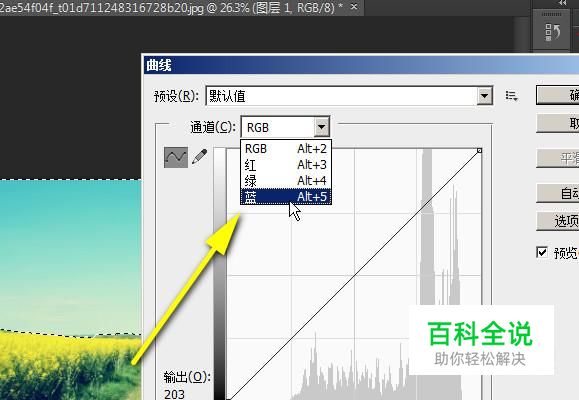Click the top OK button in Curves
The image size is (579, 400).
point(558,95)
